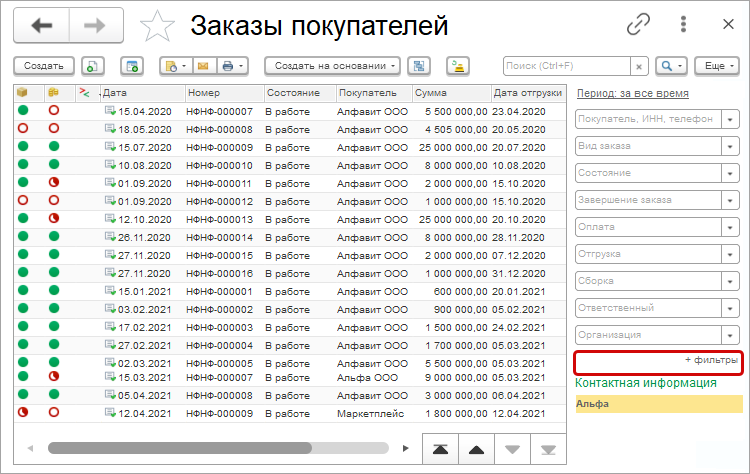
Task: Click the horizontal scrollbar thumb
Action: click(180, 448)
